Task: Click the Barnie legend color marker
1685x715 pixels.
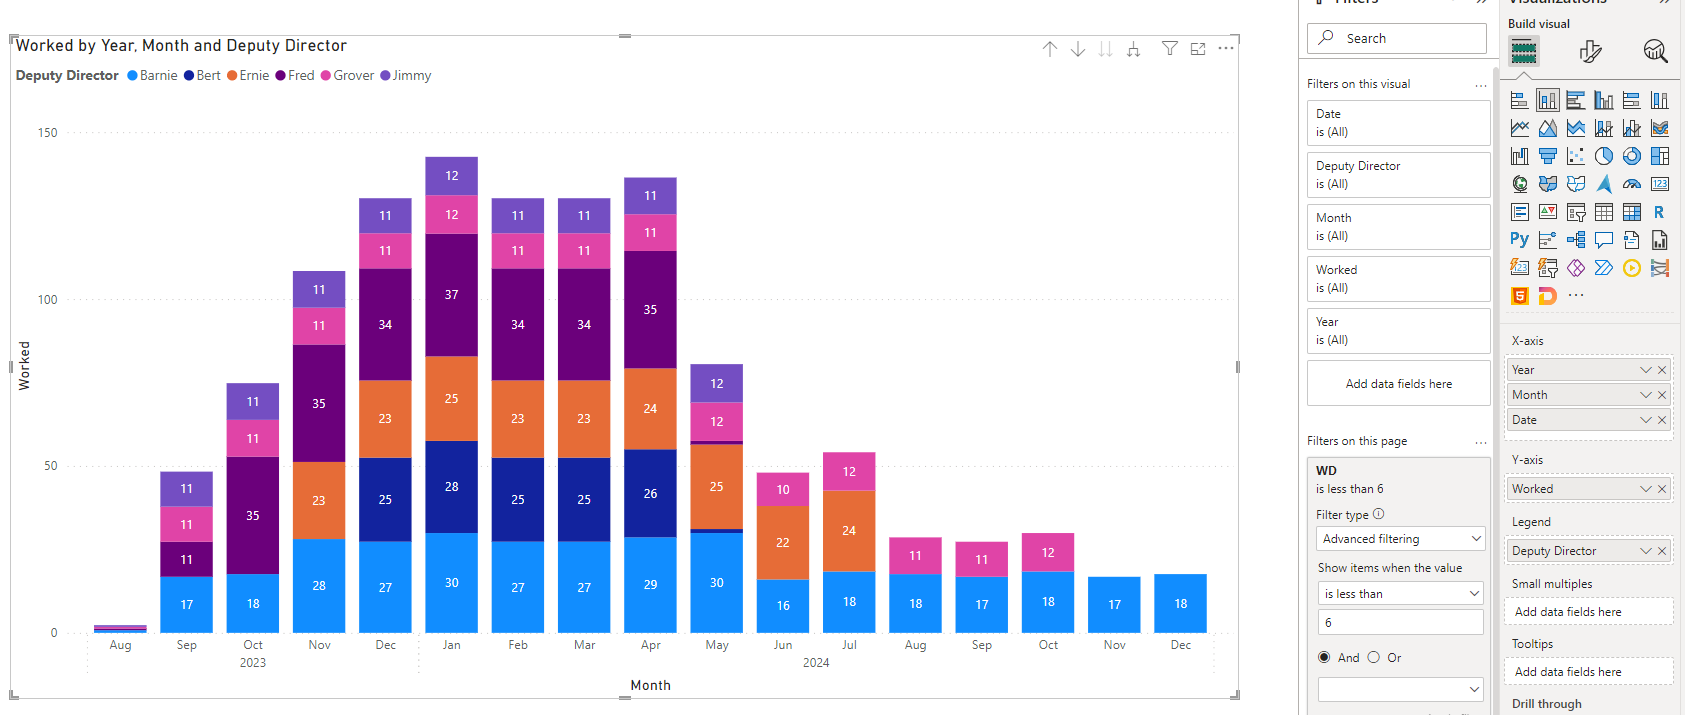Action: click(132, 76)
